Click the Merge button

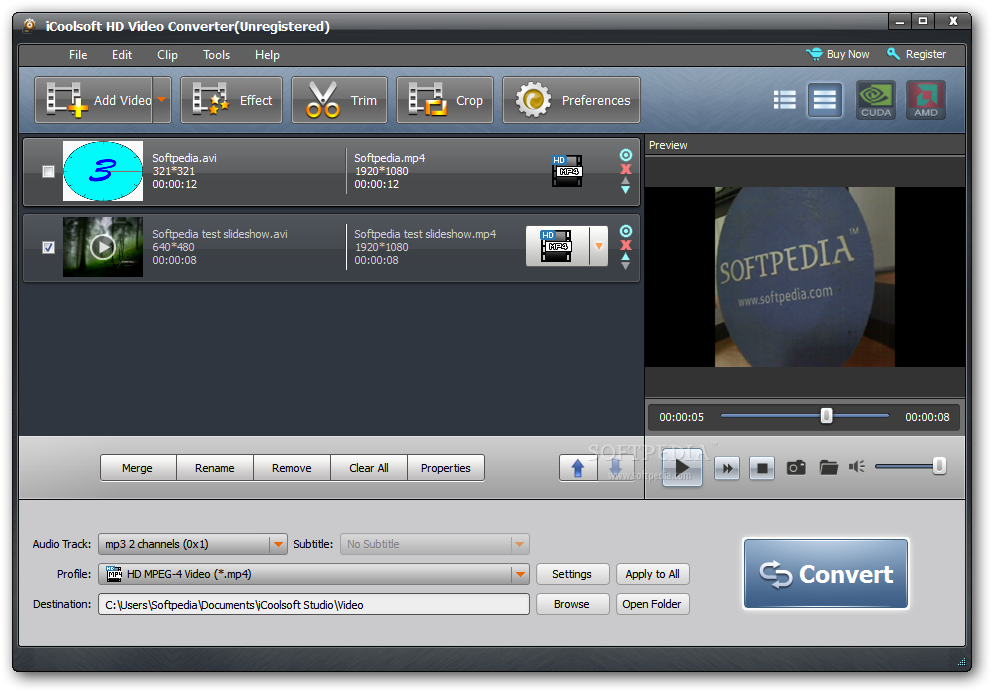click(x=137, y=468)
